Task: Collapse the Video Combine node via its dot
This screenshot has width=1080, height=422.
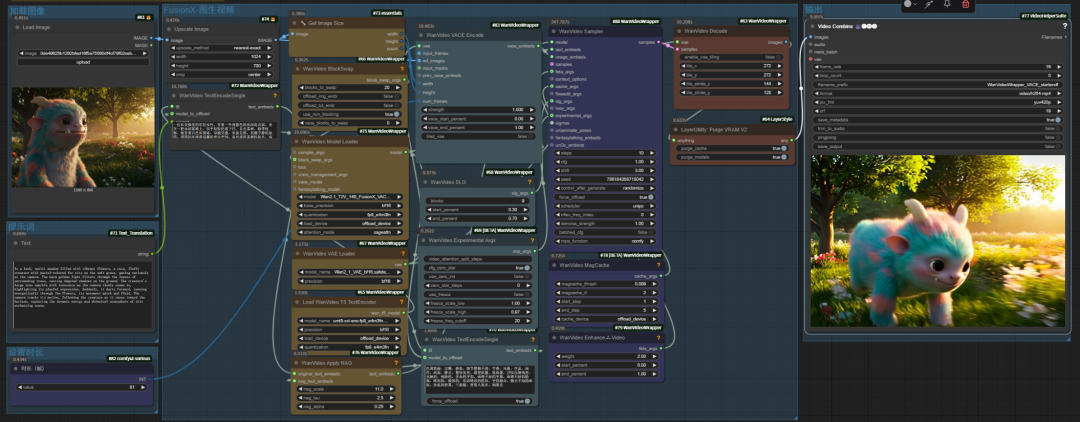Action: (x=811, y=25)
